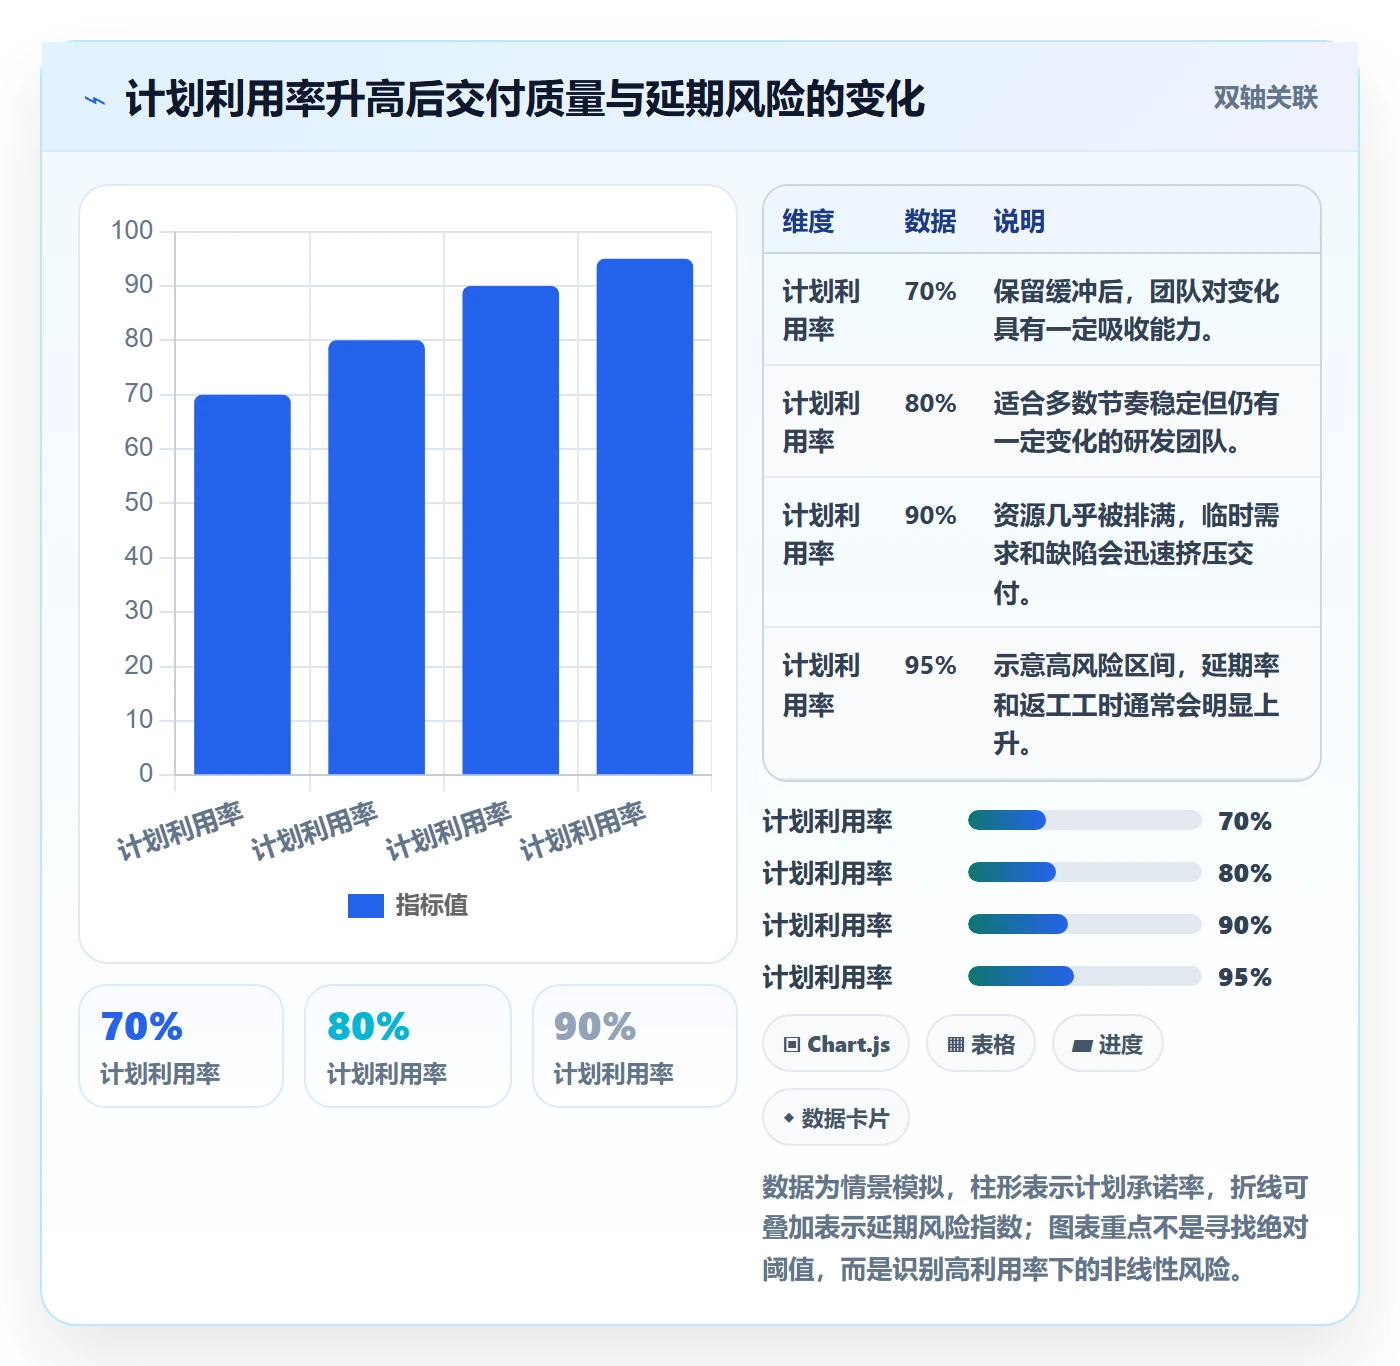This screenshot has width=1400, height=1366.
Task: Open the 70% 计划利用率 data card
Action: [x=181, y=1046]
